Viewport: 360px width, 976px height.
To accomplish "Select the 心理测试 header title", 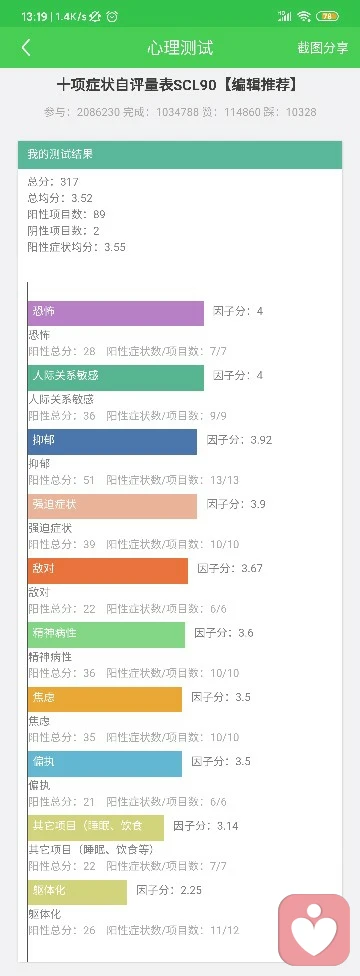I will (x=180, y=48).
